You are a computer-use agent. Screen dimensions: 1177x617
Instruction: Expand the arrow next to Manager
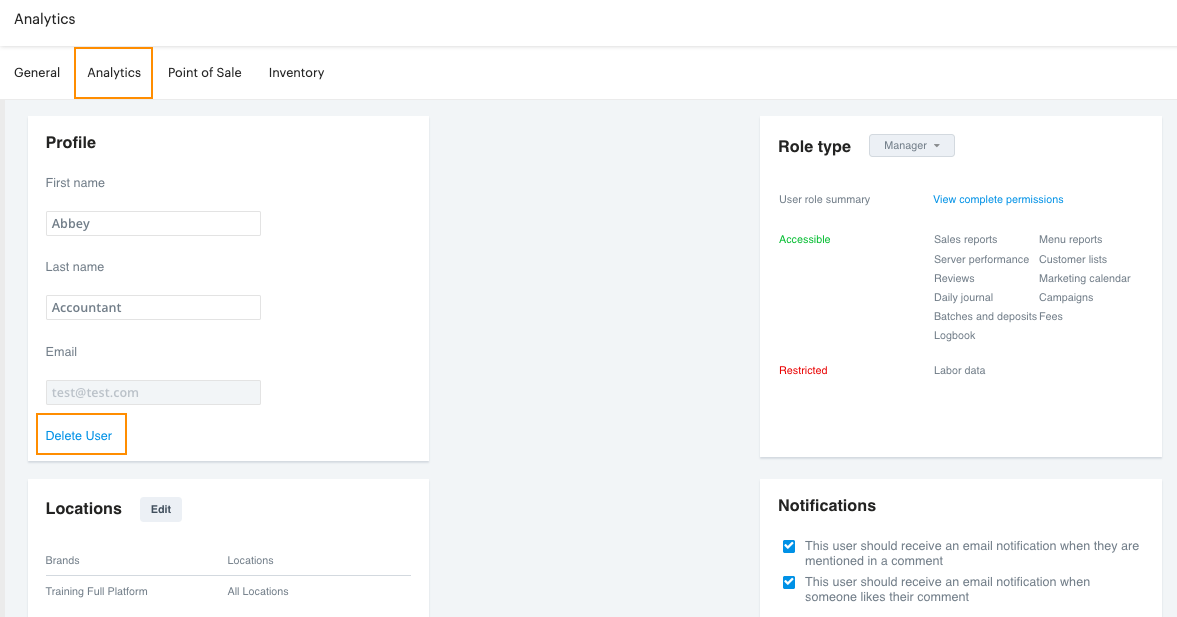pyautogui.click(x=936, y=145)
